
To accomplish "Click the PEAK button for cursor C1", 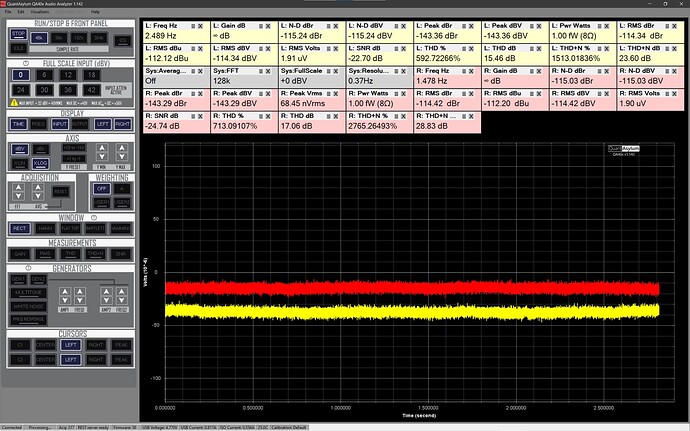I will coord(121,345).
